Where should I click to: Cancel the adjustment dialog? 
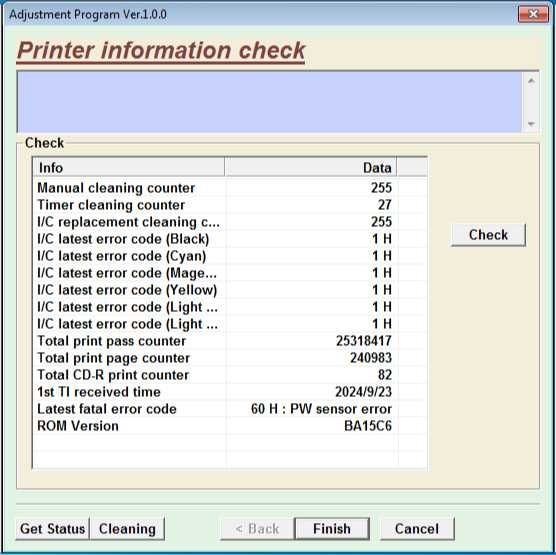(x=417, y=528)
